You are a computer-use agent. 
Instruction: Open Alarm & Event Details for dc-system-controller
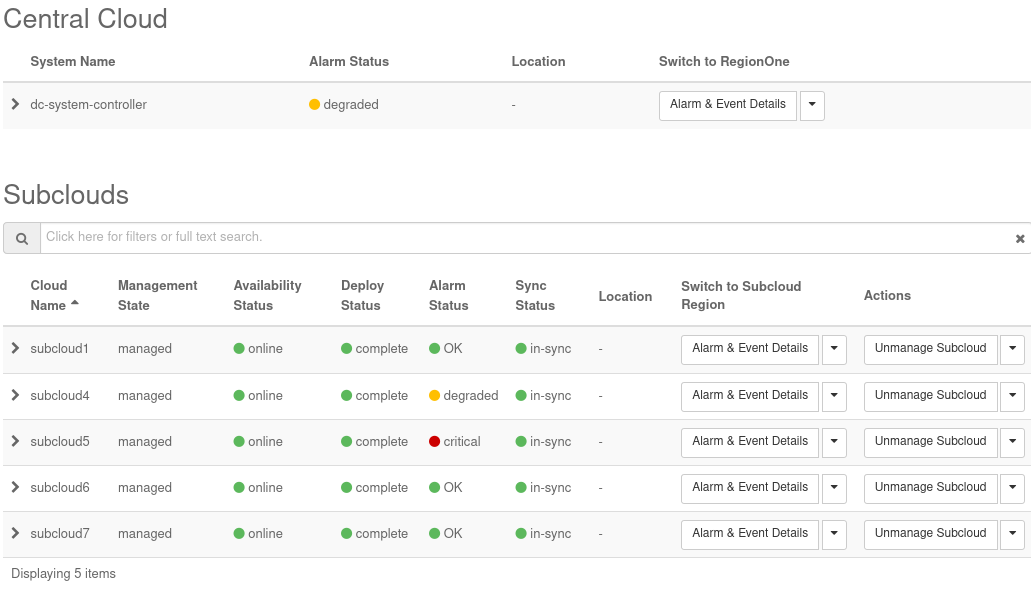[x=727, y=105]
